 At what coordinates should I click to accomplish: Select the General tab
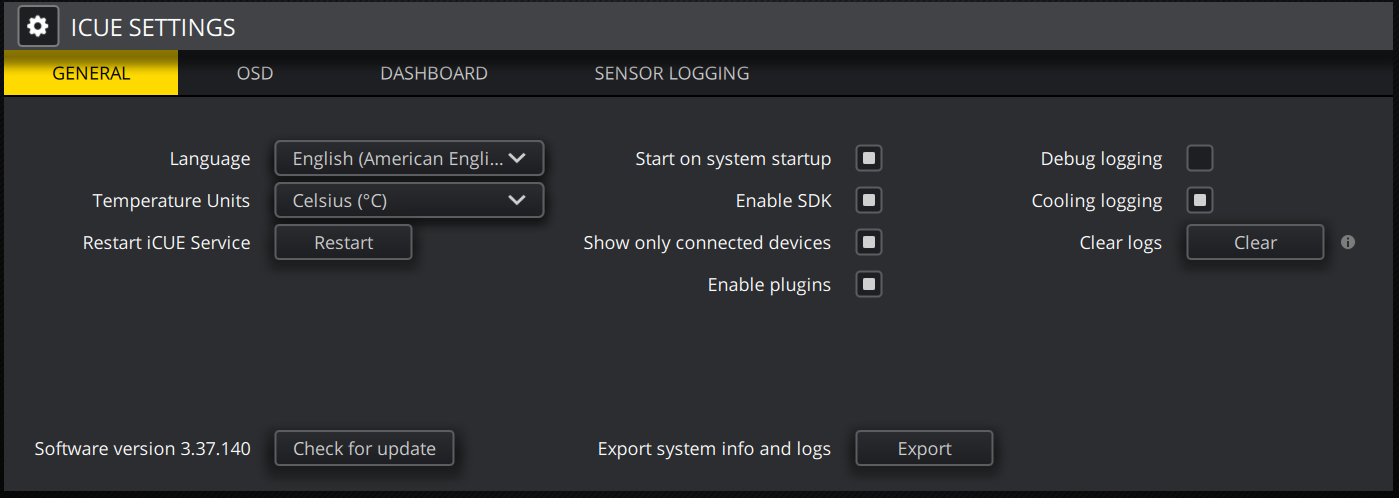tap(91, 73)
